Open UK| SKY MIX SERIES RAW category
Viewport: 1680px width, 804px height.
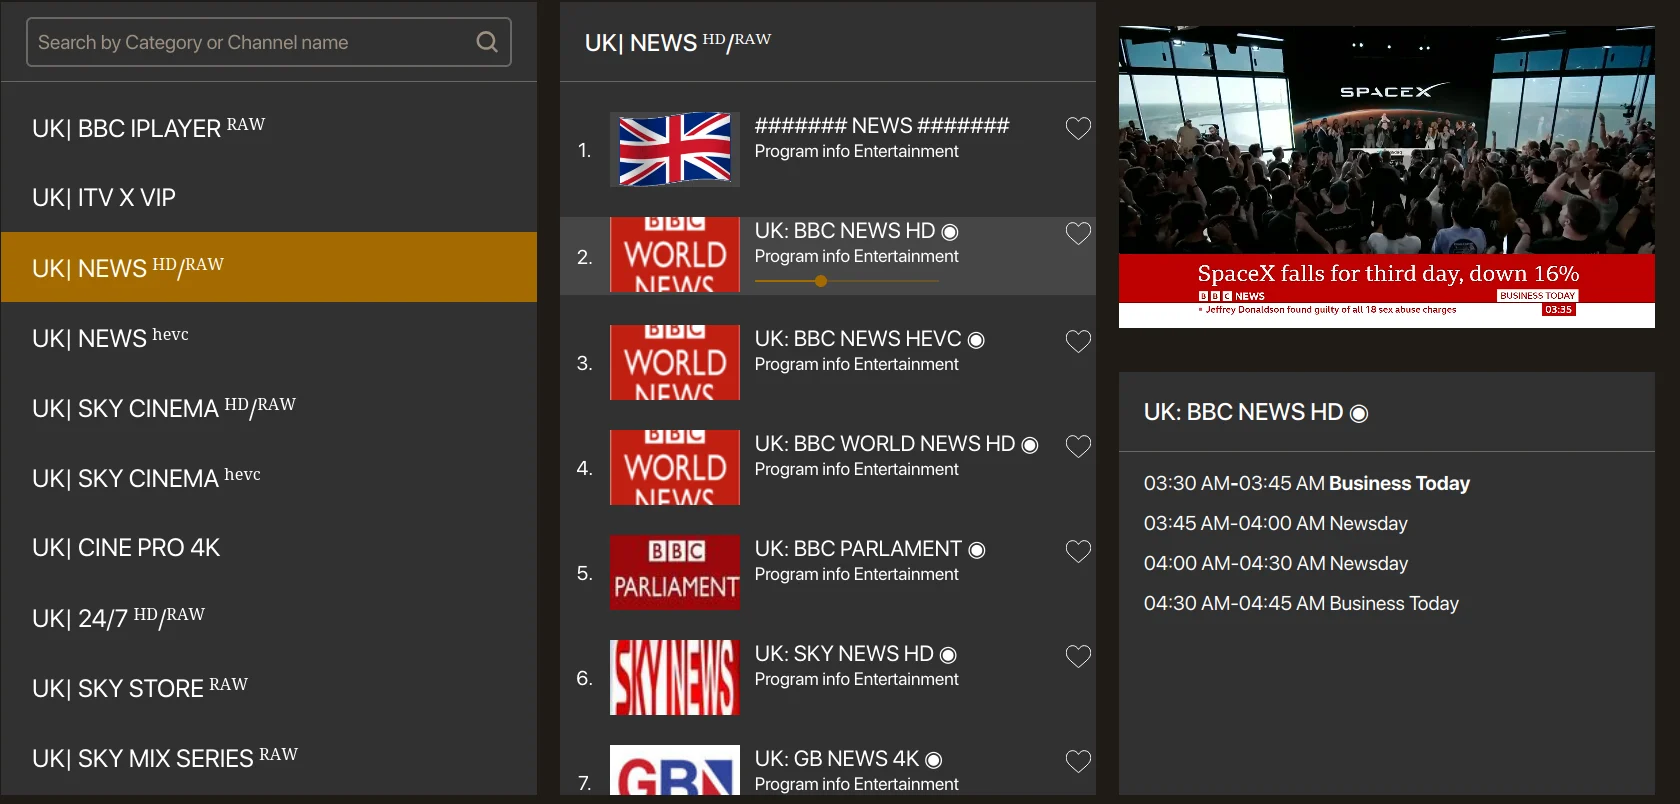pyautogui.click(x=269, y=757)
